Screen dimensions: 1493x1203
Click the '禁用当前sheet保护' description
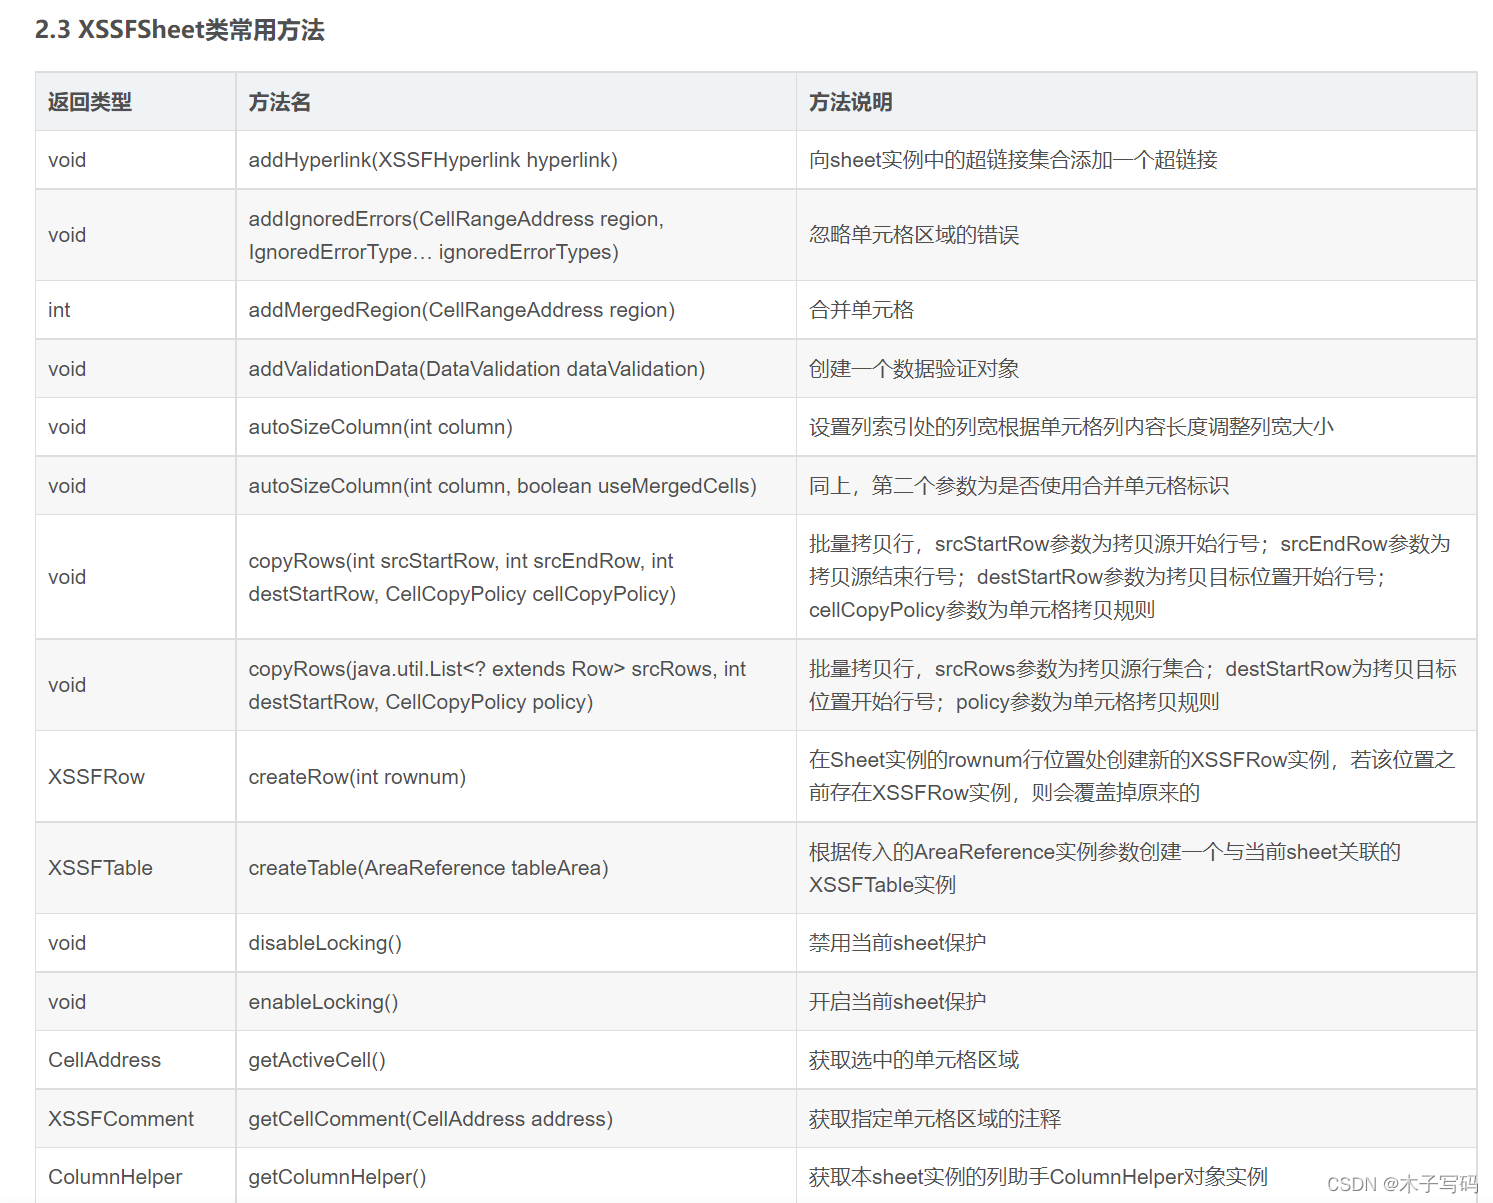coord(897,943)
